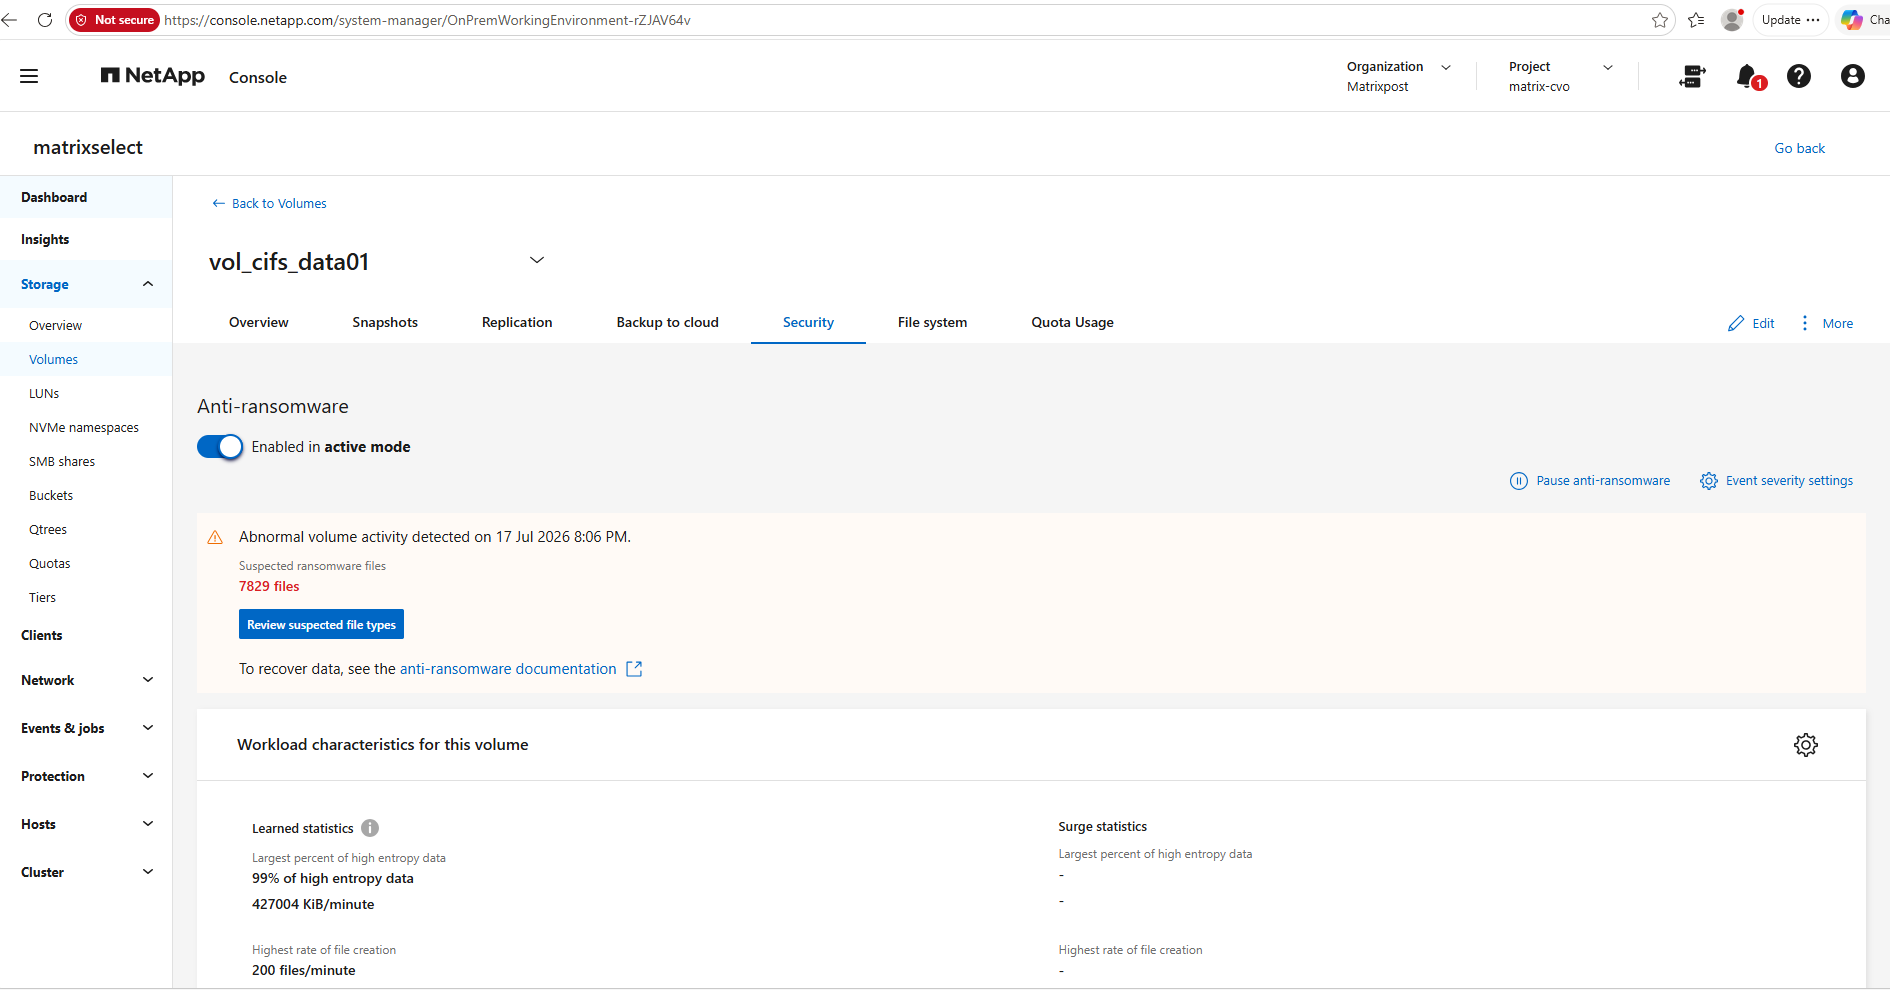Open the user account profile icon
1890x991 pixels.
[x=1852, y=76]
